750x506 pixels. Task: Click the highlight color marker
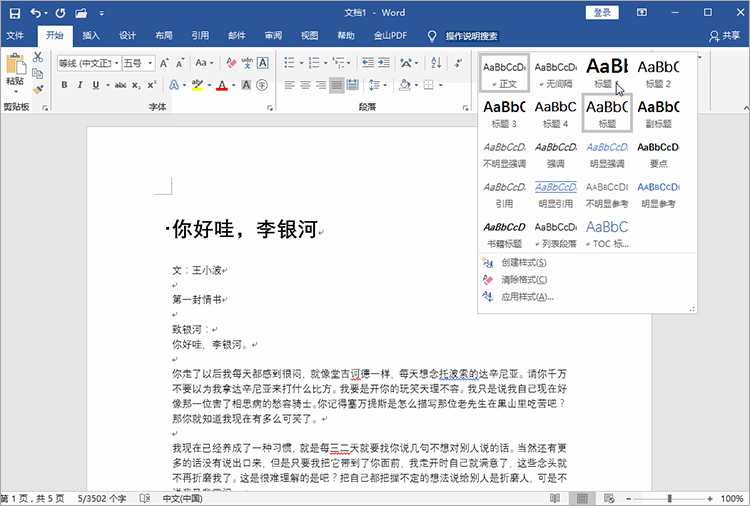(x=198, y=85)
